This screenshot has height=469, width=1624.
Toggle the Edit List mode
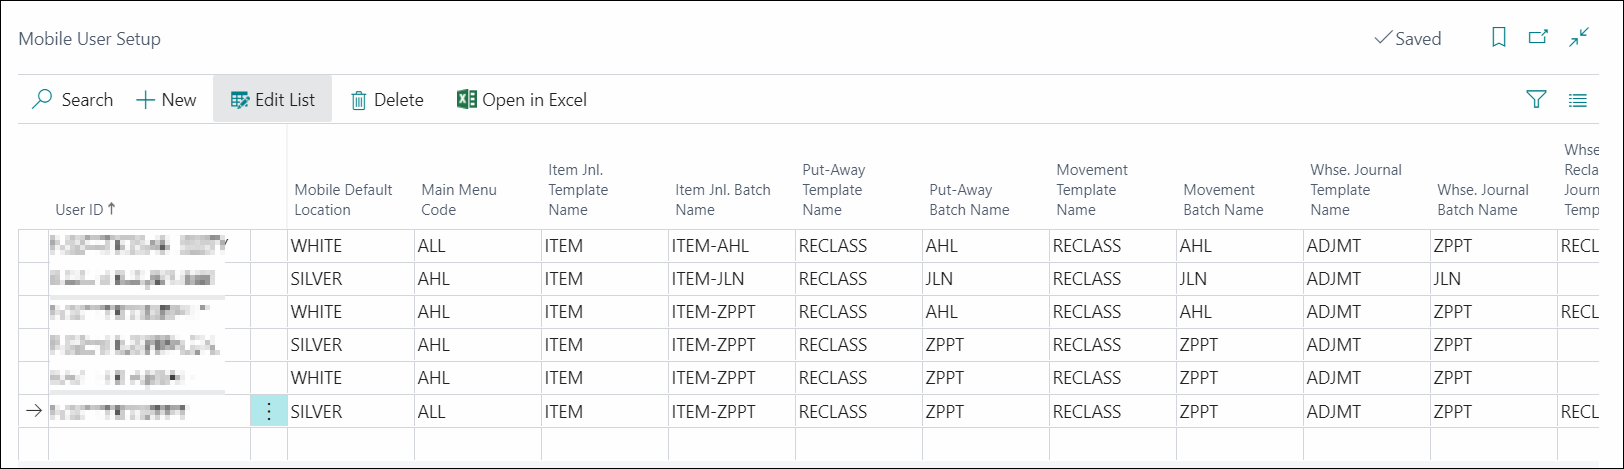pyautogui.click(x=272, y=100)
